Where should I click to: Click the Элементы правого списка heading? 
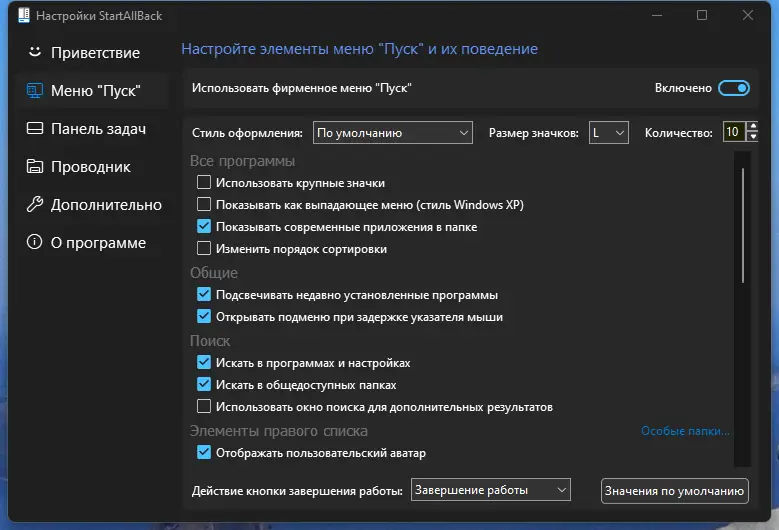279,431
